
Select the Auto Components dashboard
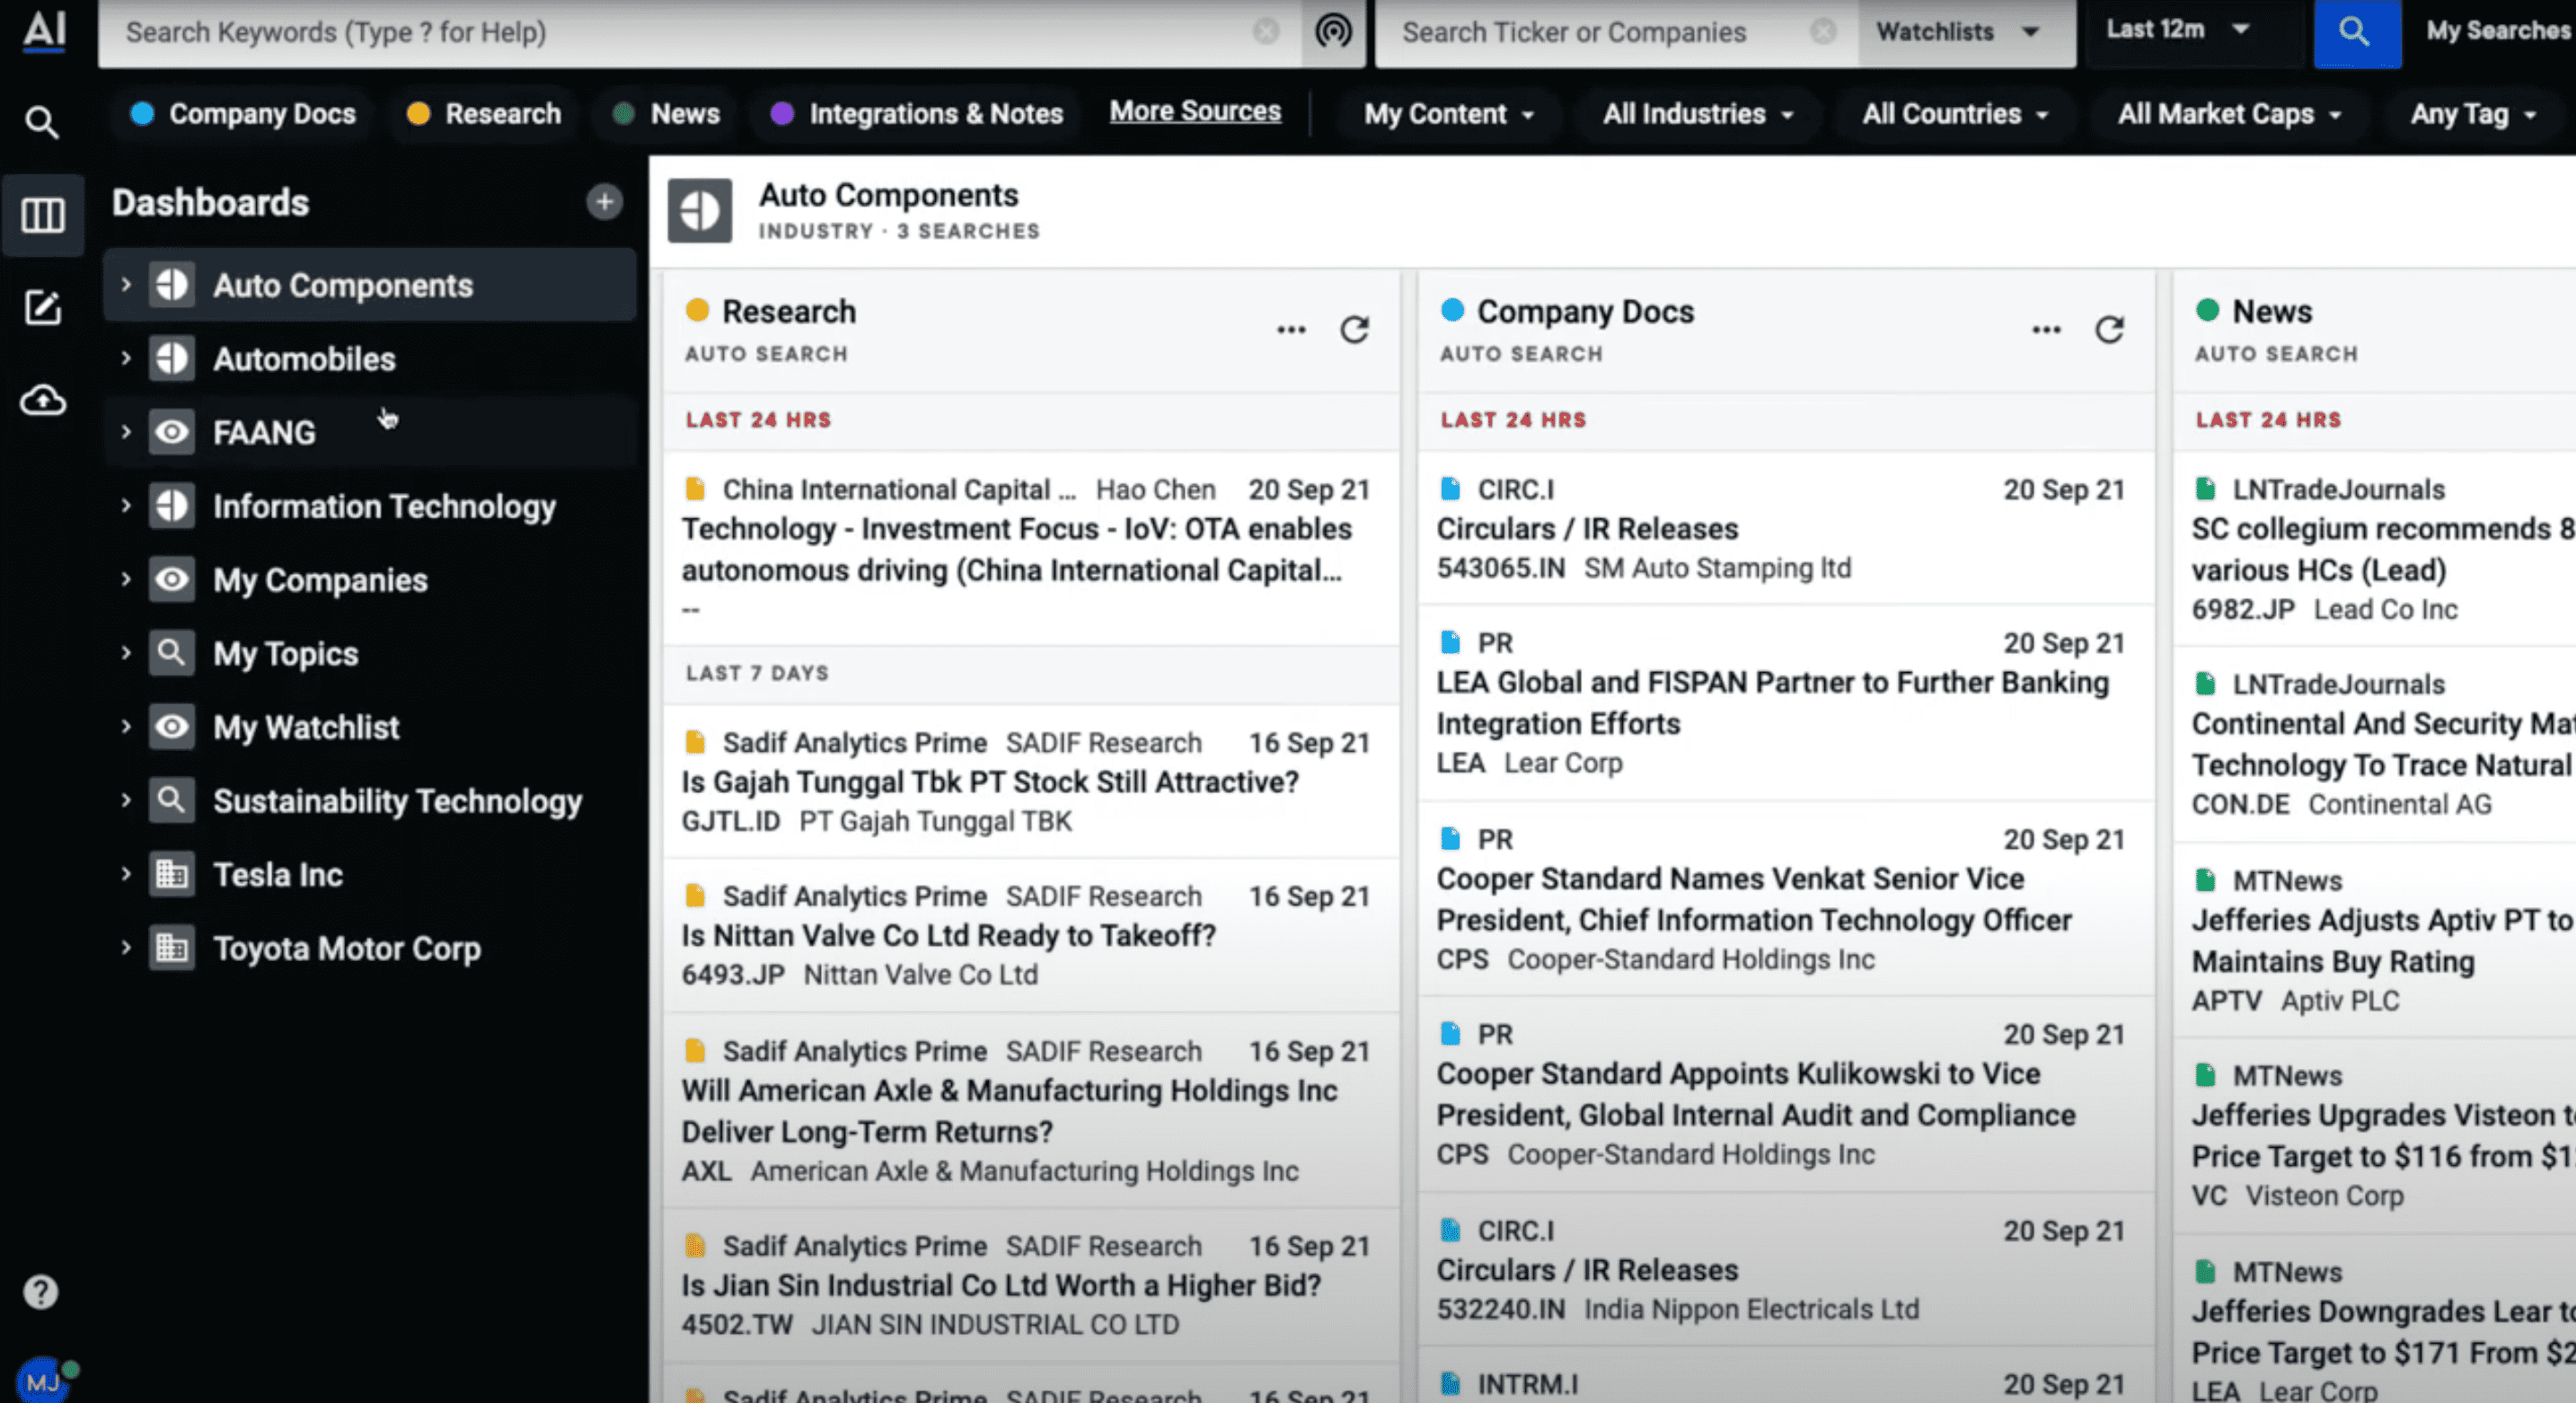tap(370, 285)
